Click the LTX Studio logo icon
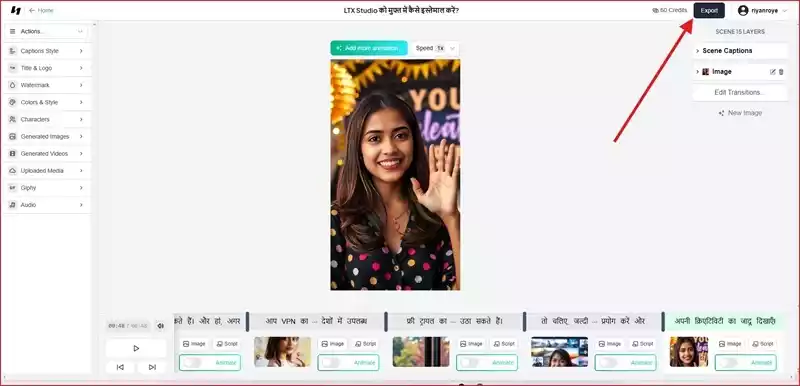 [16, 10]
